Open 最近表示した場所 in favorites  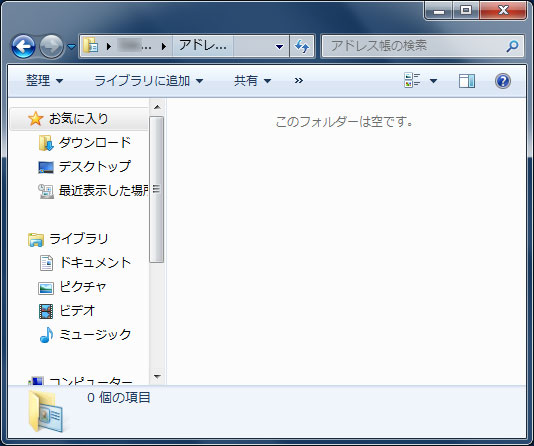pyautogui.click(x=104, y=191)
